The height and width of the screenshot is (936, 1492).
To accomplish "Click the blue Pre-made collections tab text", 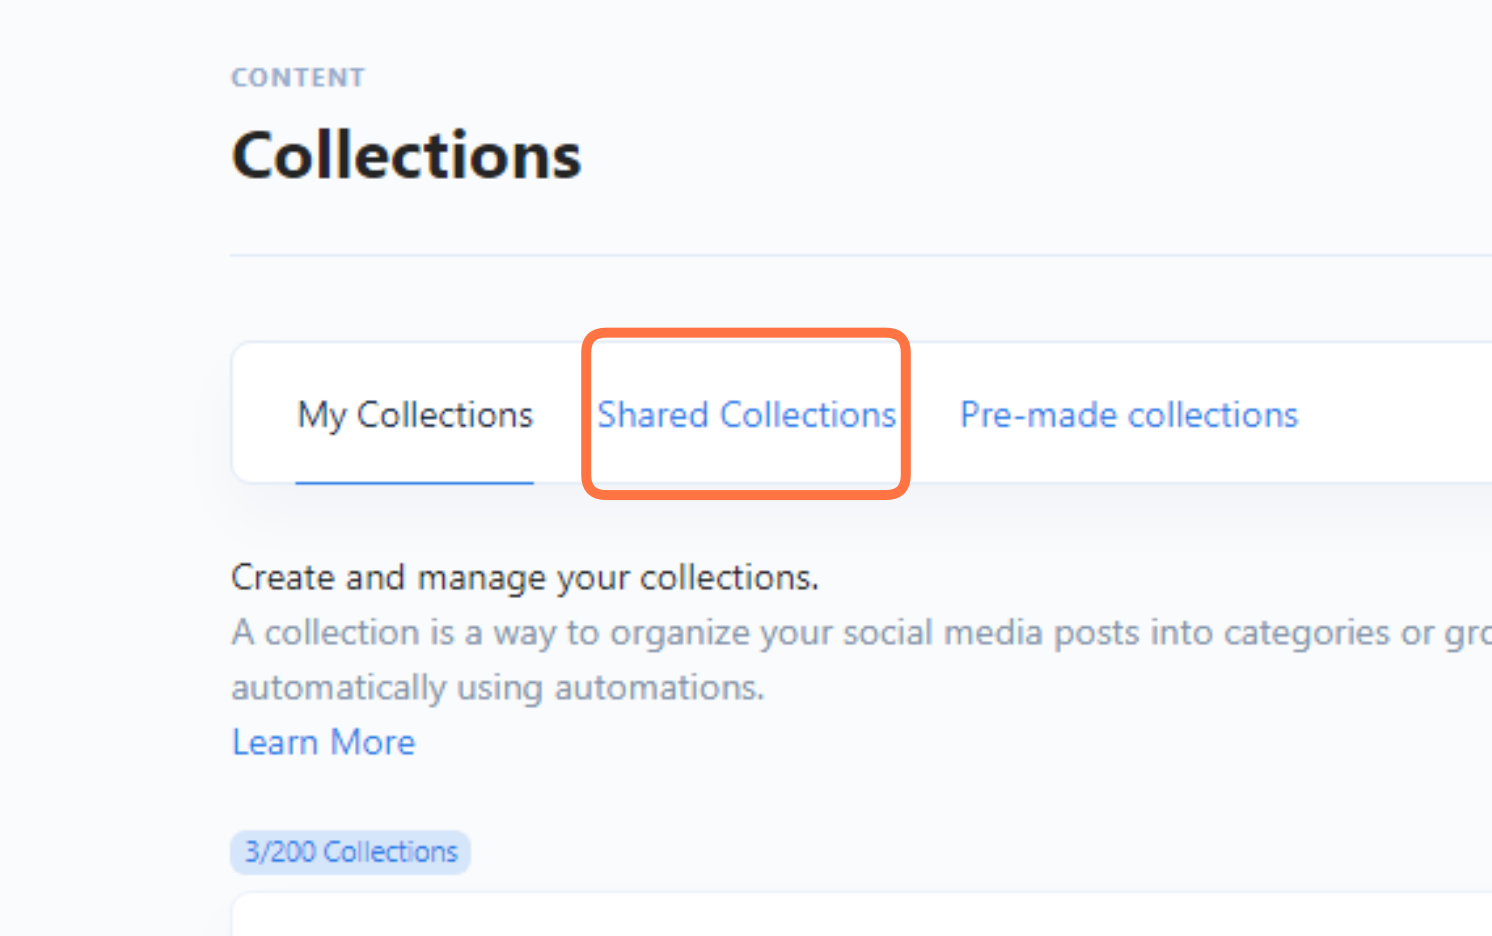I will [1128, 415].
